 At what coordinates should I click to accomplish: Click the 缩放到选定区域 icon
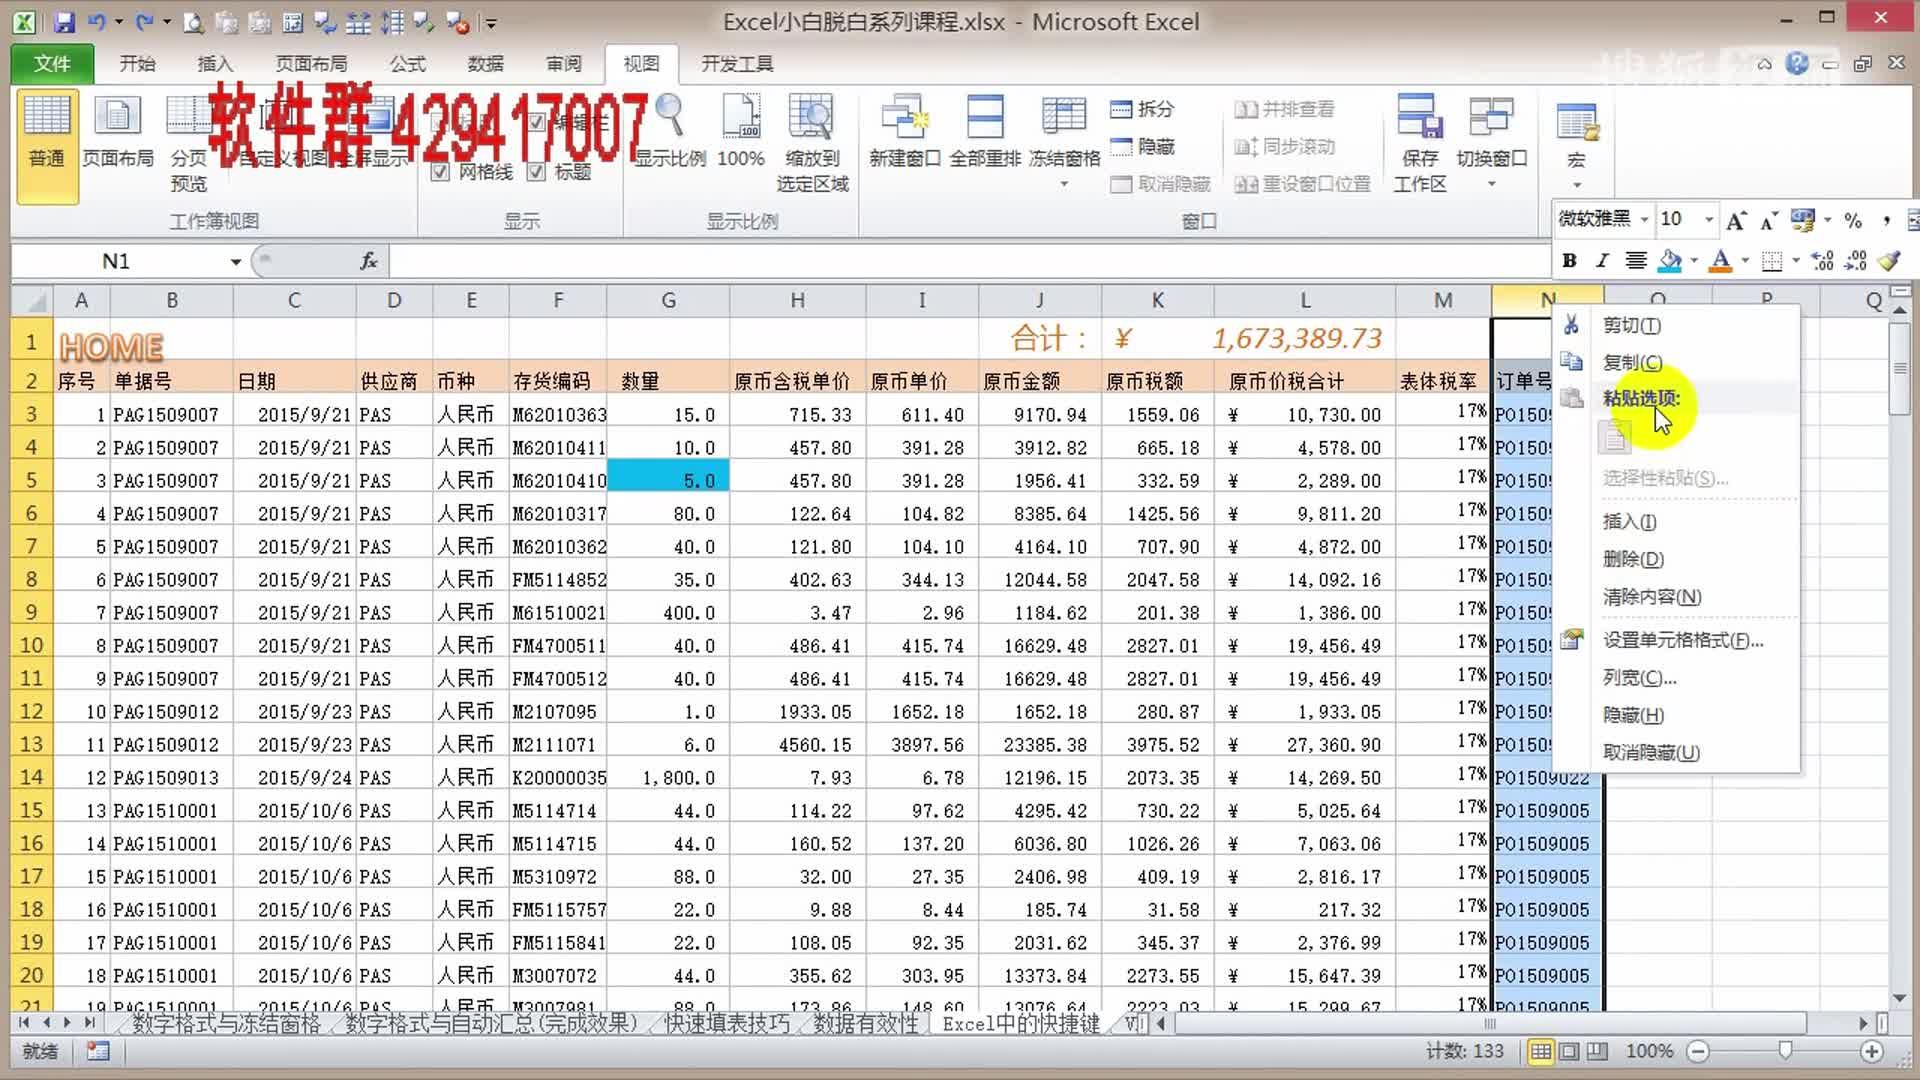(x=812, y=140)
